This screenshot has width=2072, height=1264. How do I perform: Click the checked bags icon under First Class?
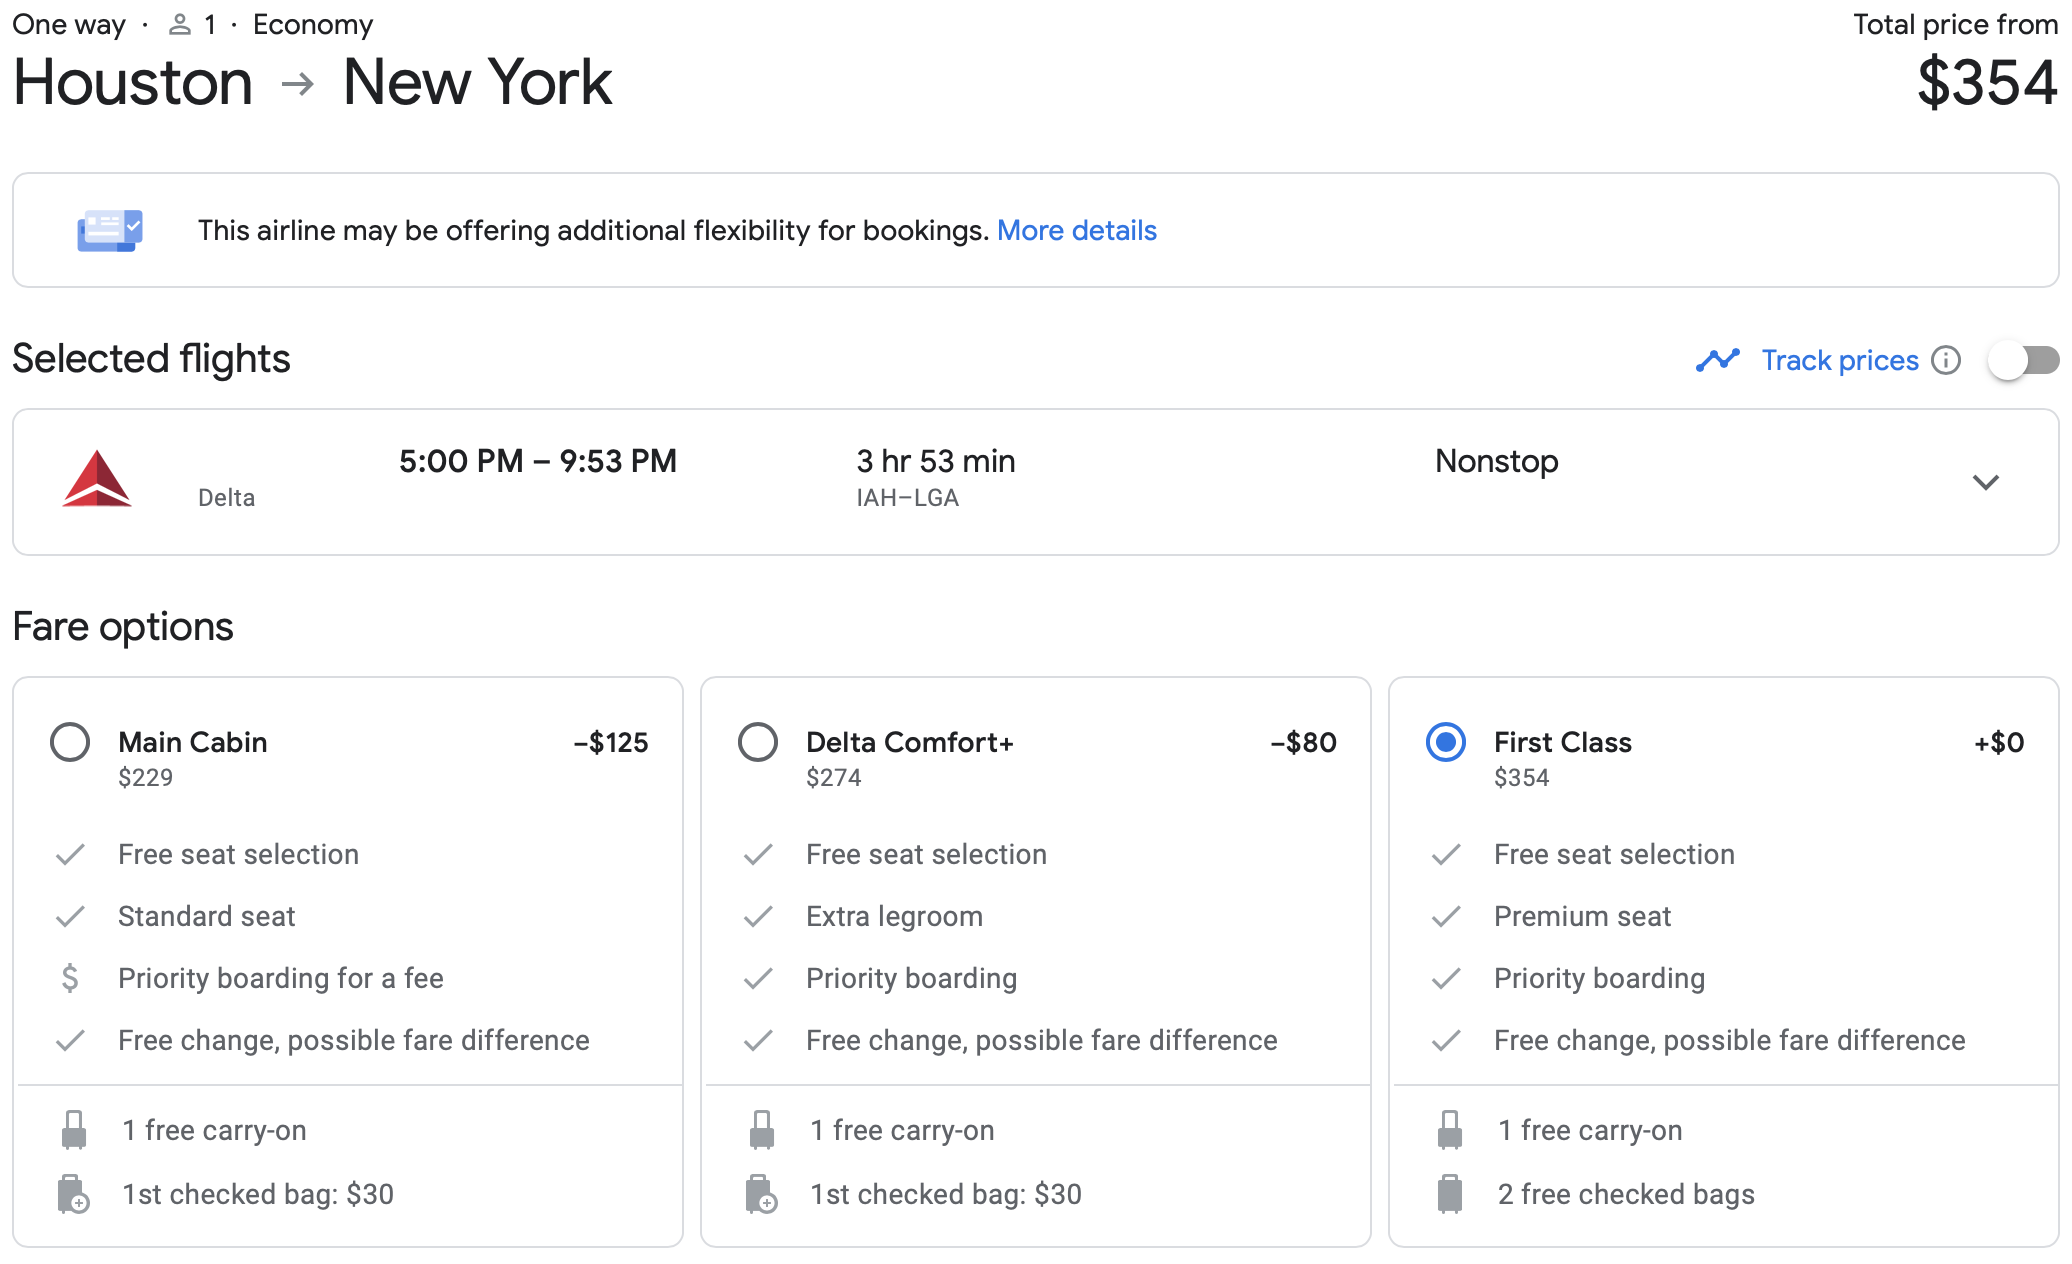(x=1448, y=1193)
